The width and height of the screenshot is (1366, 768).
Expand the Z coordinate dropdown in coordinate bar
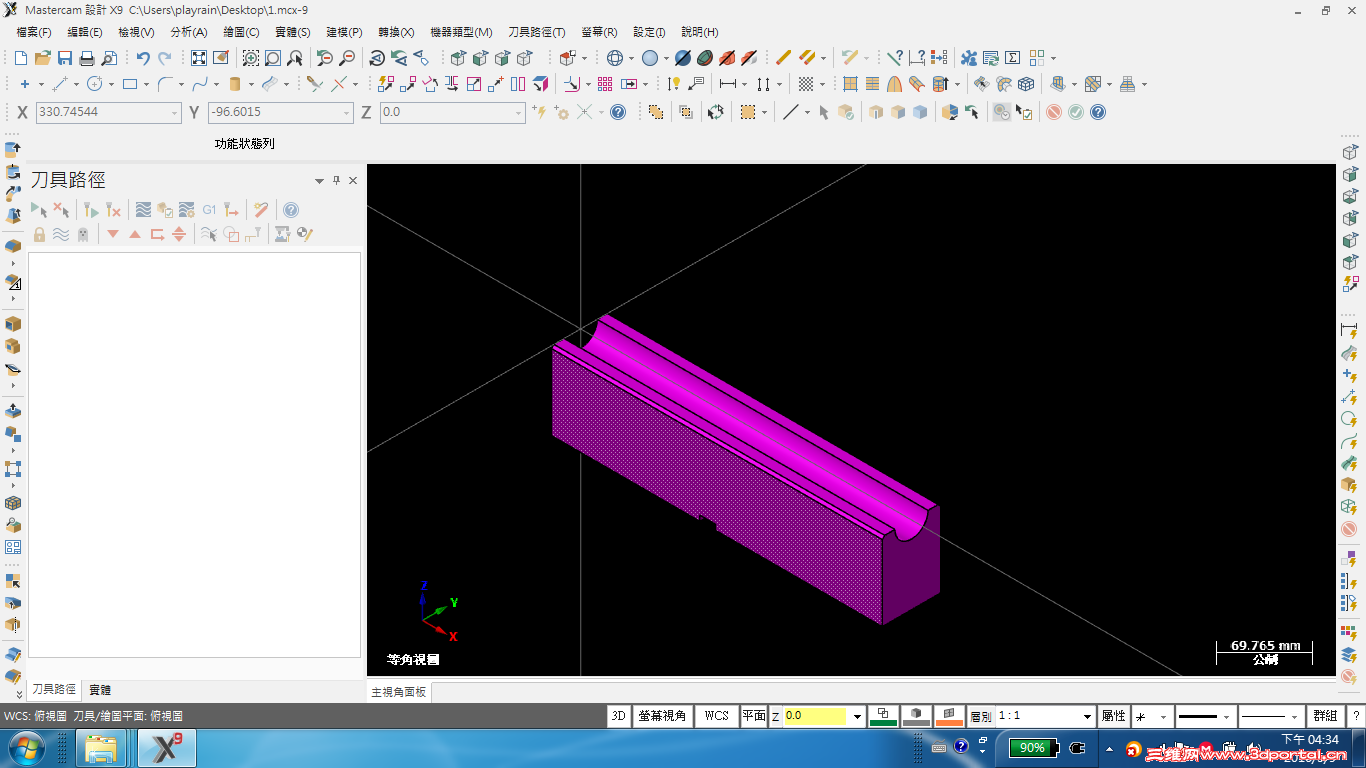pyautogui.click(x=519, y=113)
